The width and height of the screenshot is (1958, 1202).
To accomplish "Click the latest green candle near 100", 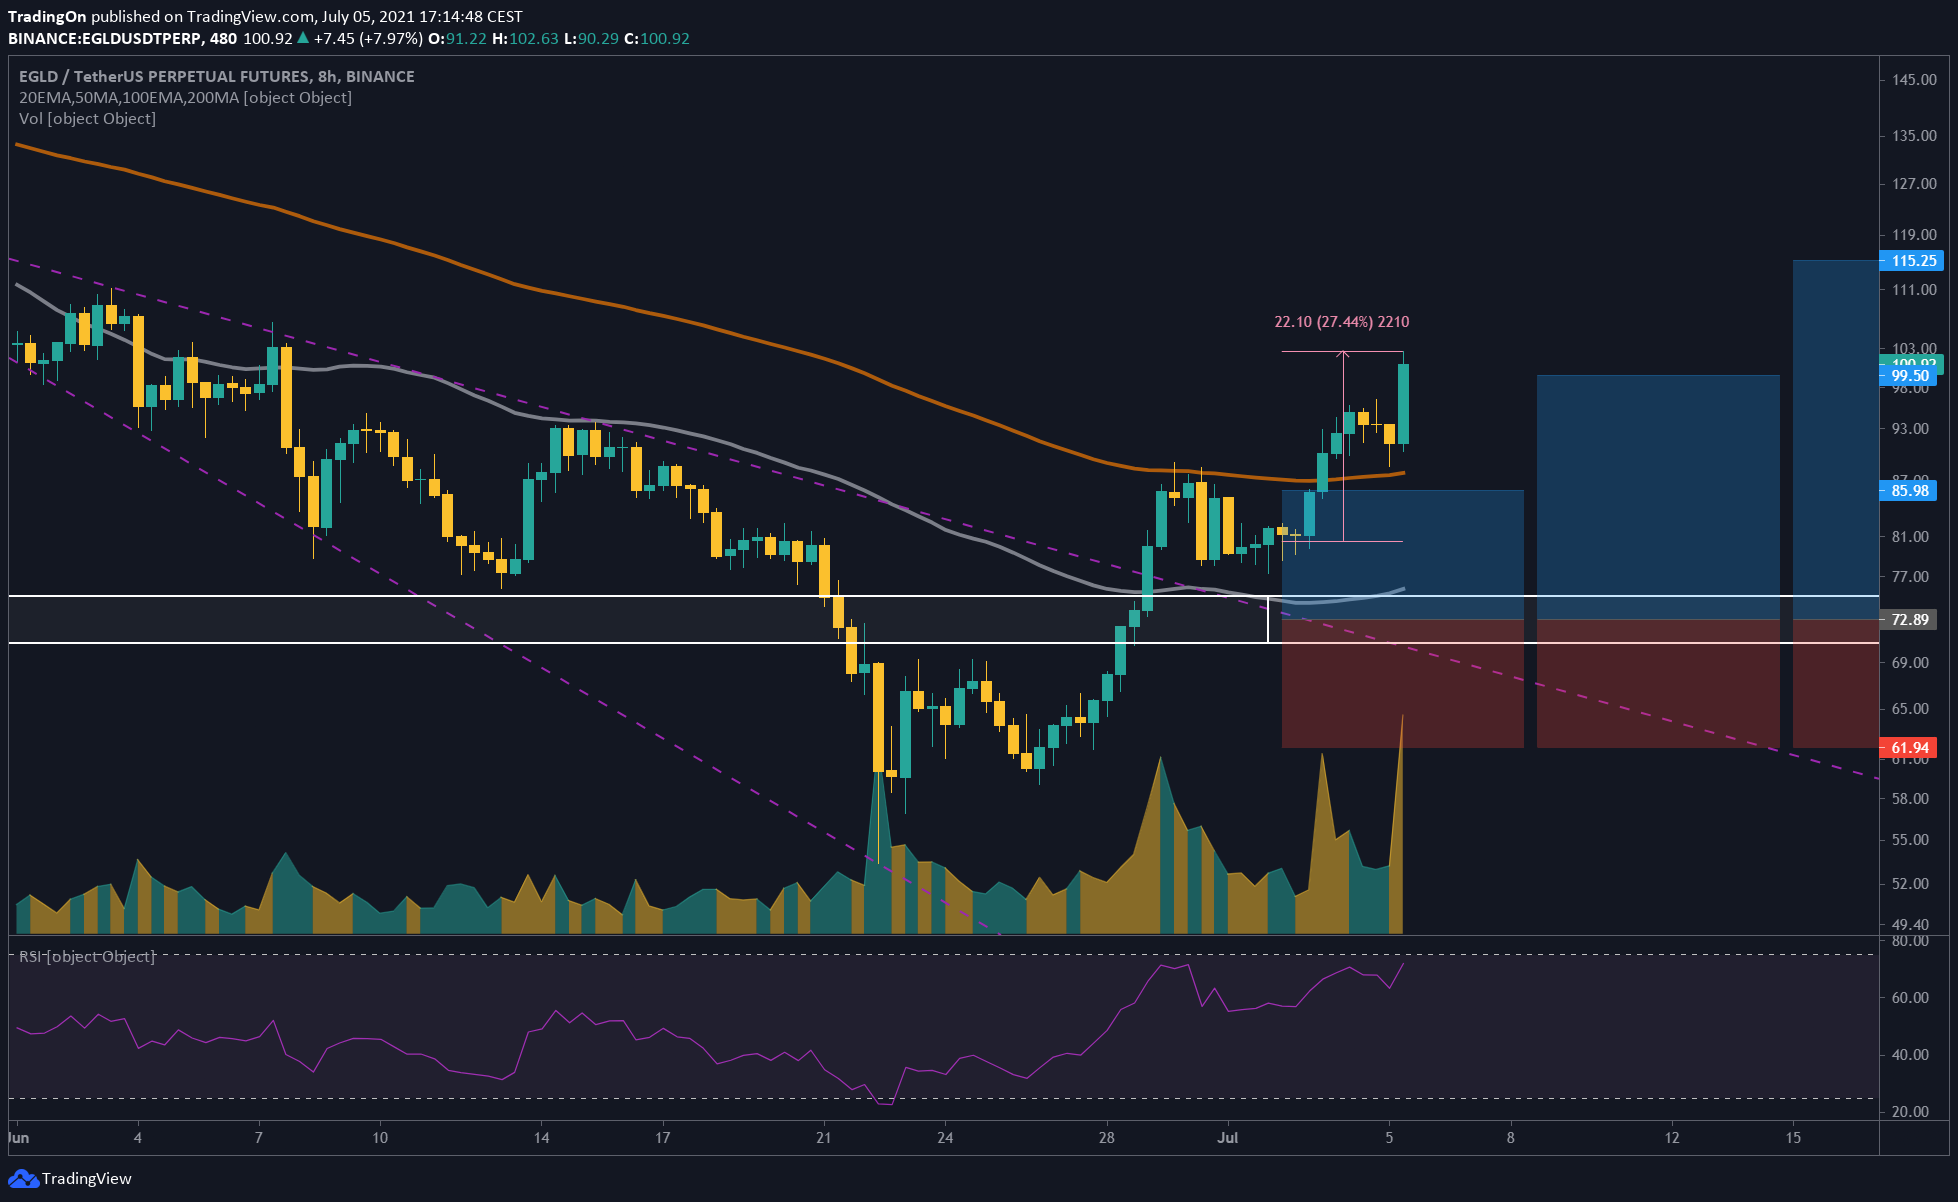I will pos(1403,404).
